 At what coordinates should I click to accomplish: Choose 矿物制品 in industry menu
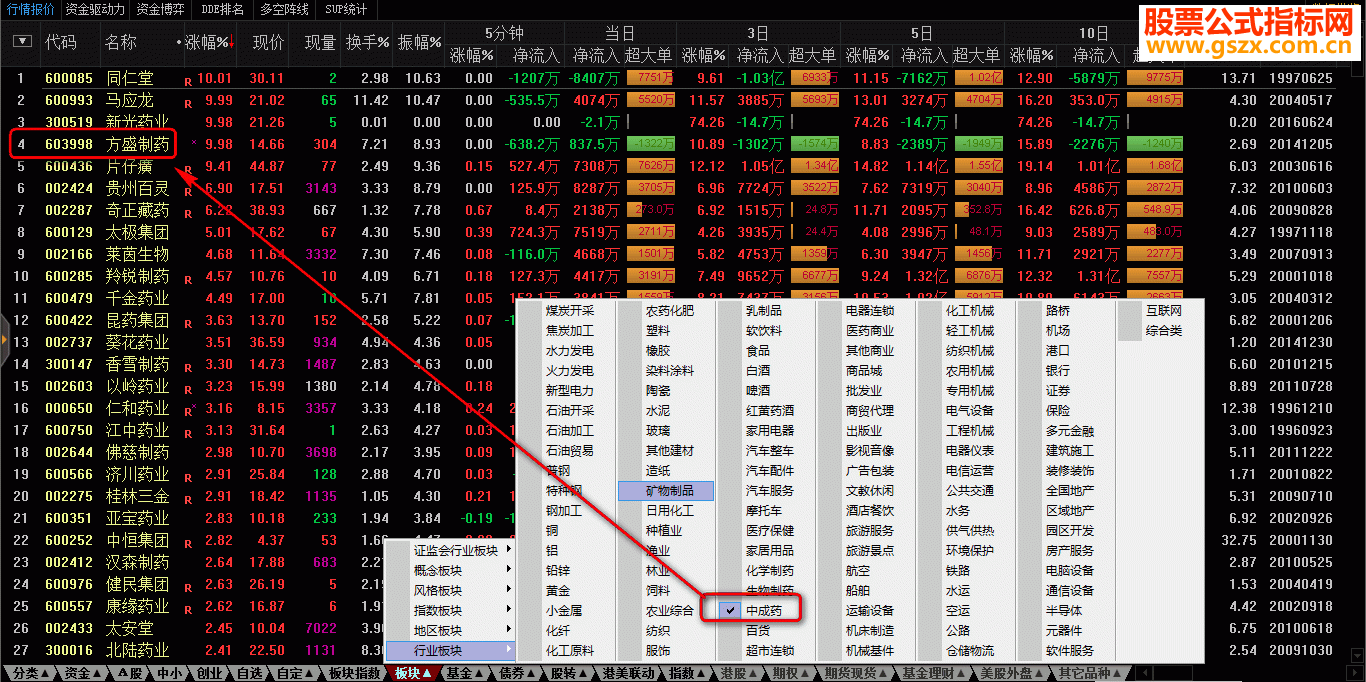click(x=666, y=490)
